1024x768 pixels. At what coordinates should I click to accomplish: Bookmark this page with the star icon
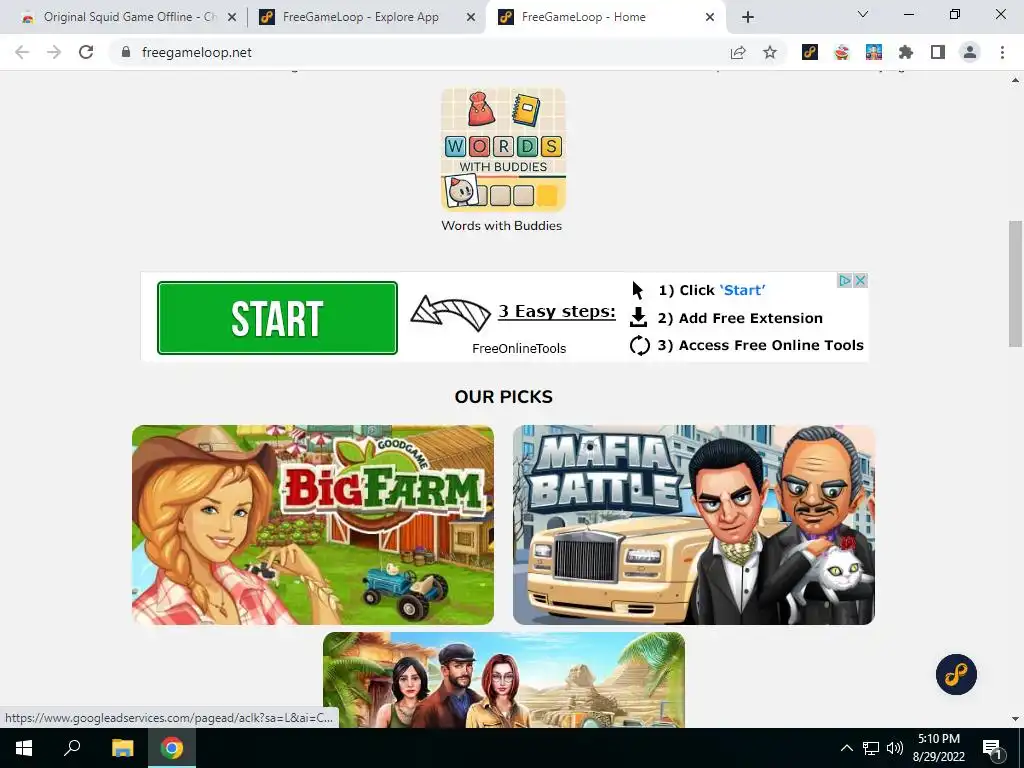pyautogui.click(x=770, y=52)
